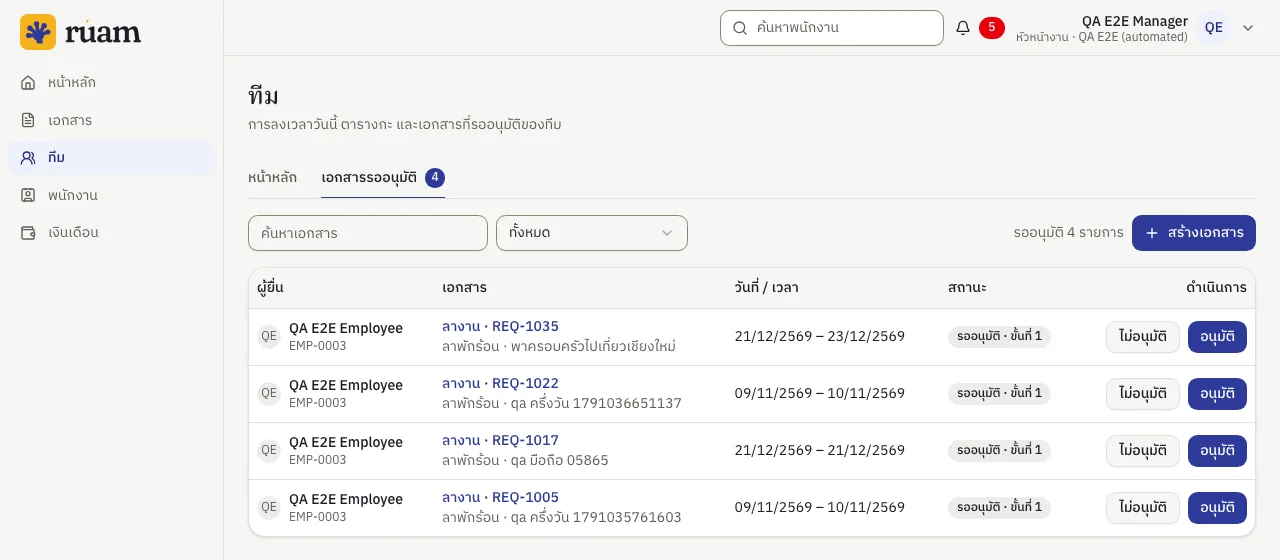Open เงินเดือน sidebar menu item
This screenshot has width=1280, height=560.
112,232
